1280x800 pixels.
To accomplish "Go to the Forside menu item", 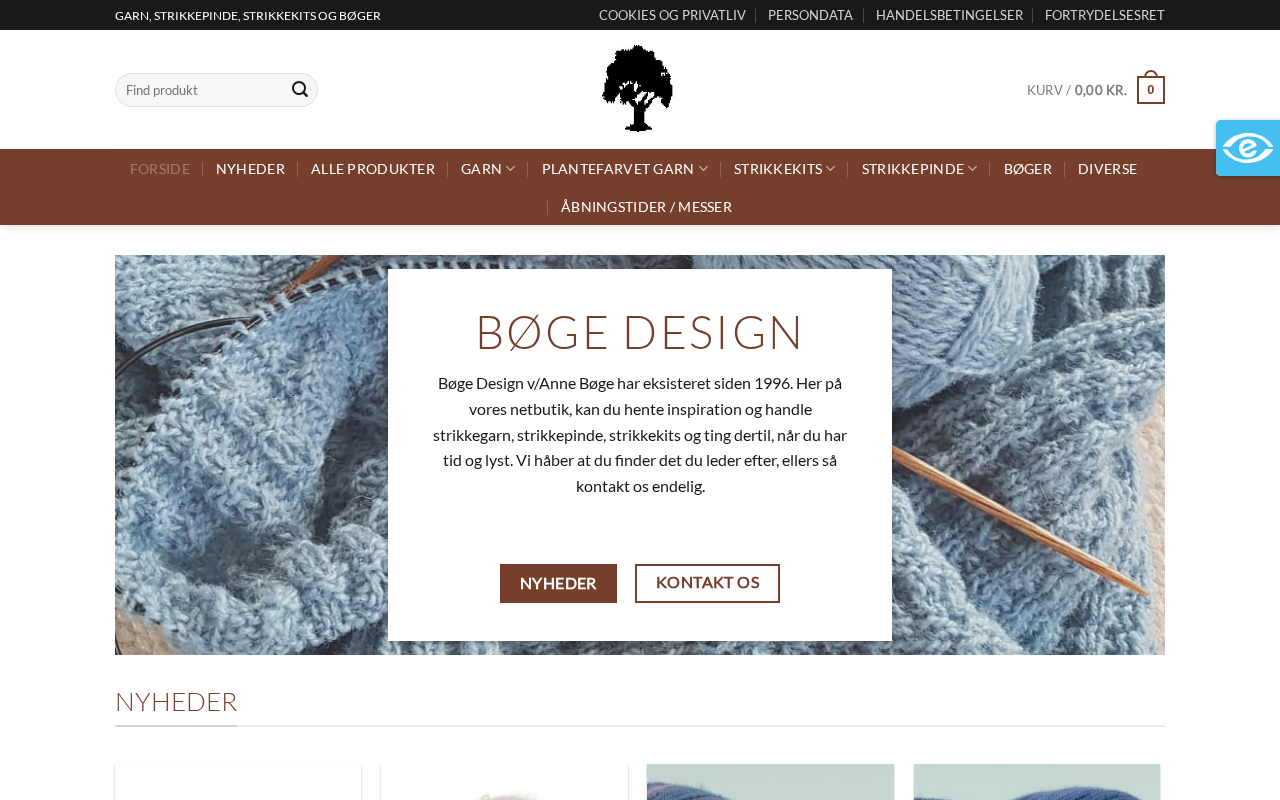I will tap(160, 169).
